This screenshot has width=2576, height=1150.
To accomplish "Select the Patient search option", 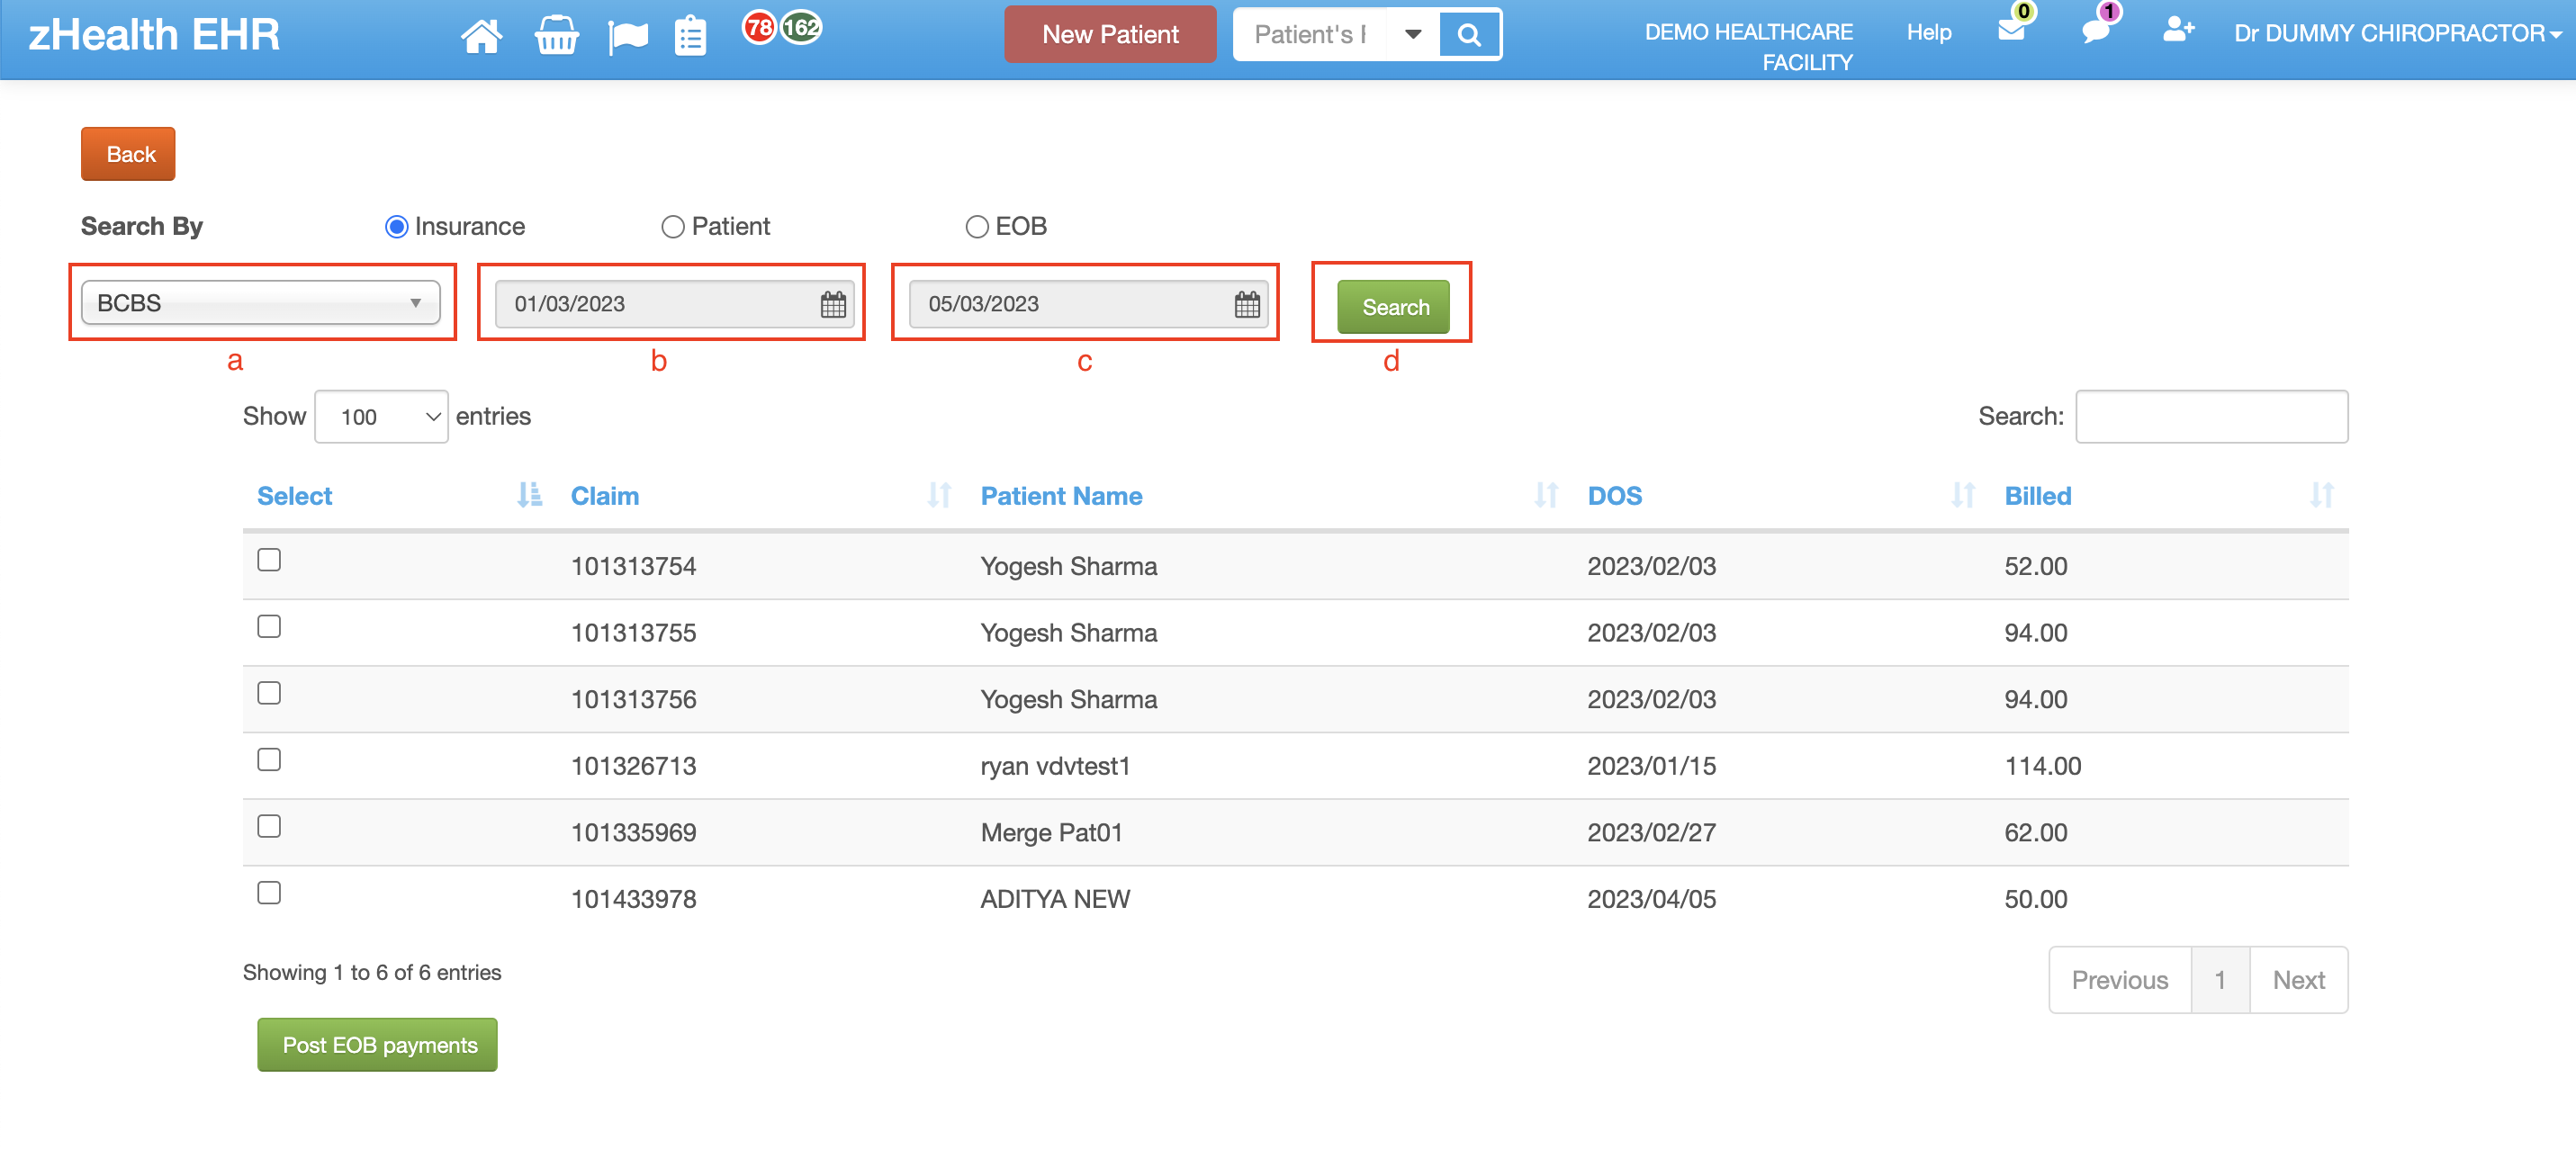I will pyautogui.click(x=673, y=227).
